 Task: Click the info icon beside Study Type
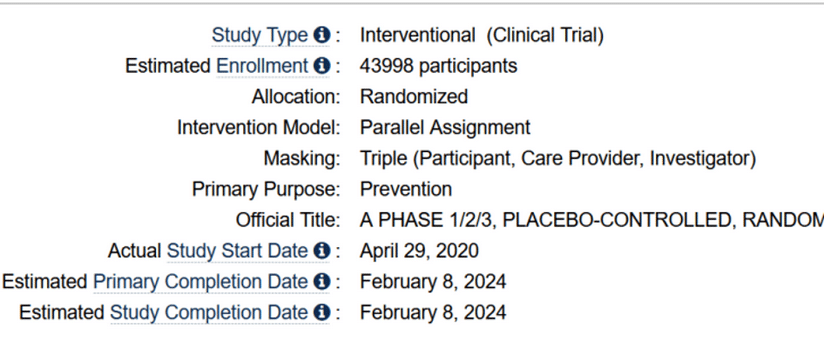pos(322,35)
